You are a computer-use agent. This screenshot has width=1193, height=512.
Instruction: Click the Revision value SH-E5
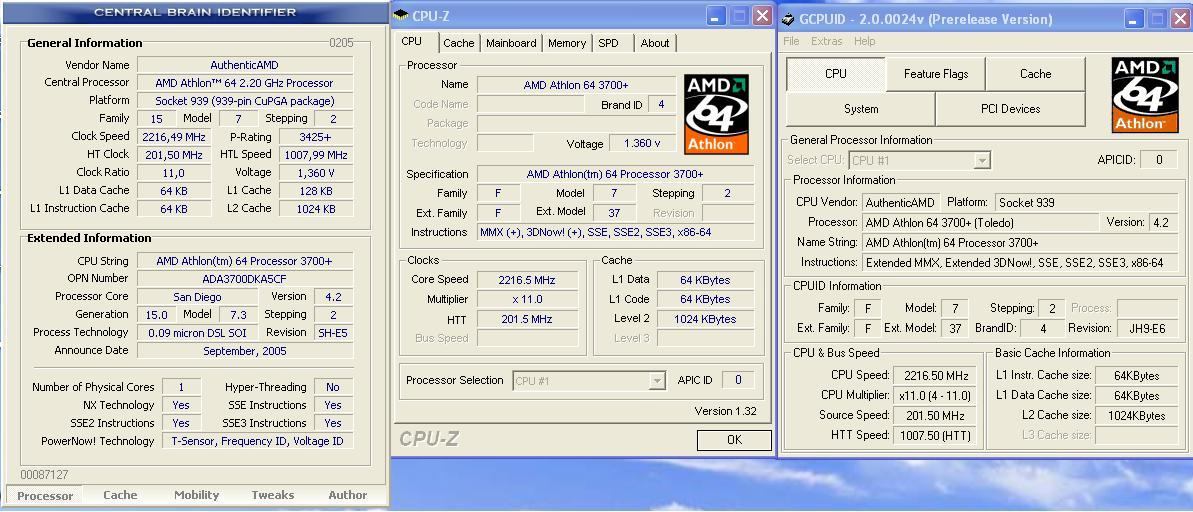(332, 332)
